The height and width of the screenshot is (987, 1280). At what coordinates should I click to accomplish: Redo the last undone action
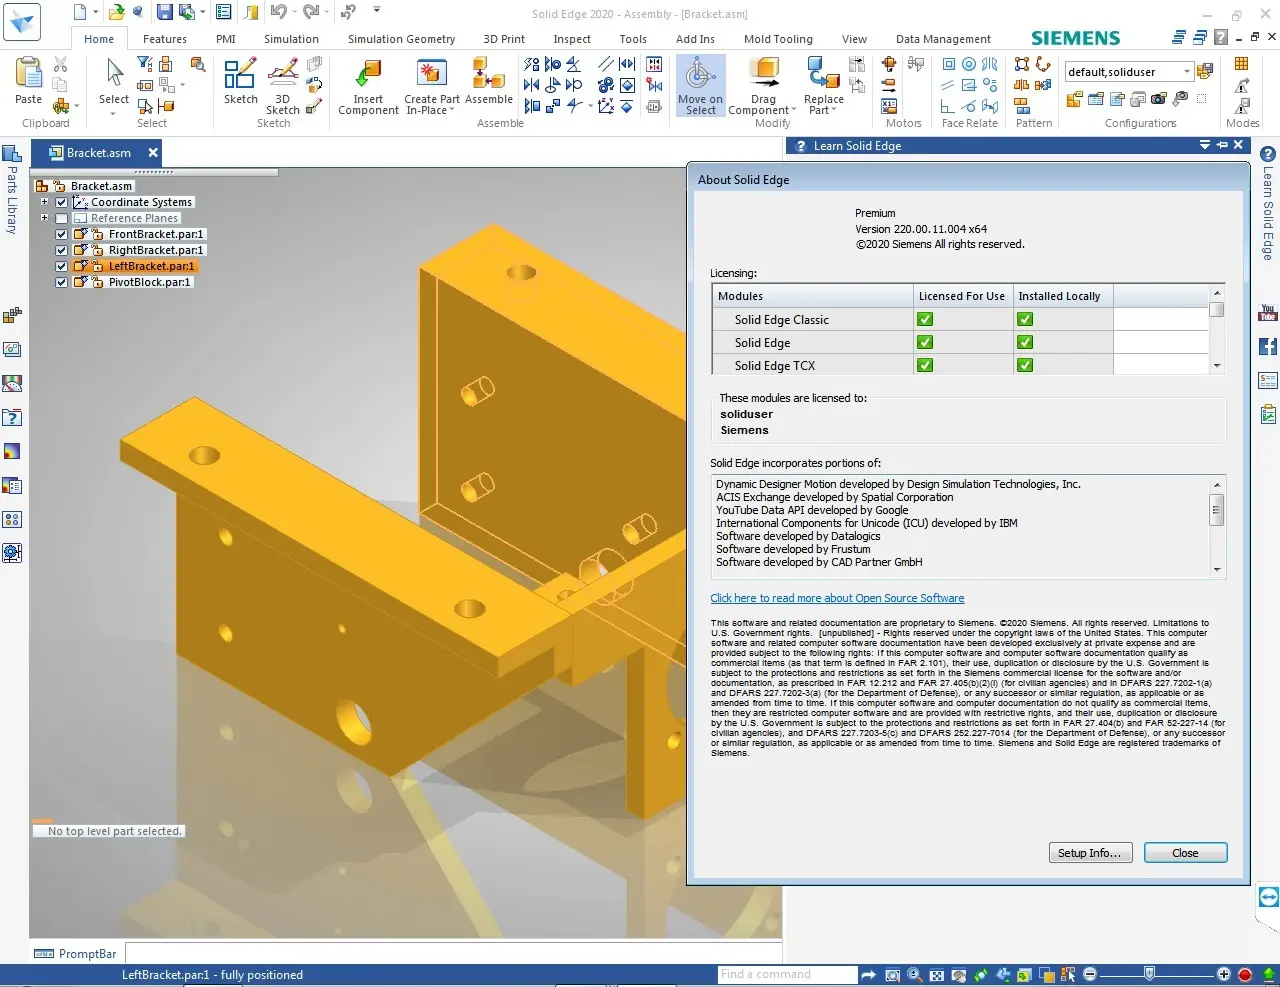311,12
